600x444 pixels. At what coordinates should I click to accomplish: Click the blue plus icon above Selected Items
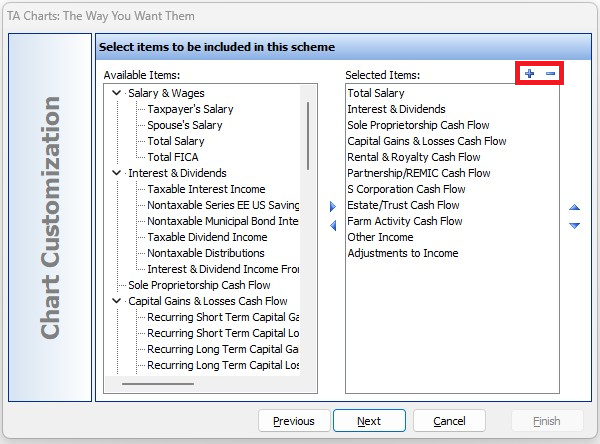pyautogui.click(x=530, y=73)
